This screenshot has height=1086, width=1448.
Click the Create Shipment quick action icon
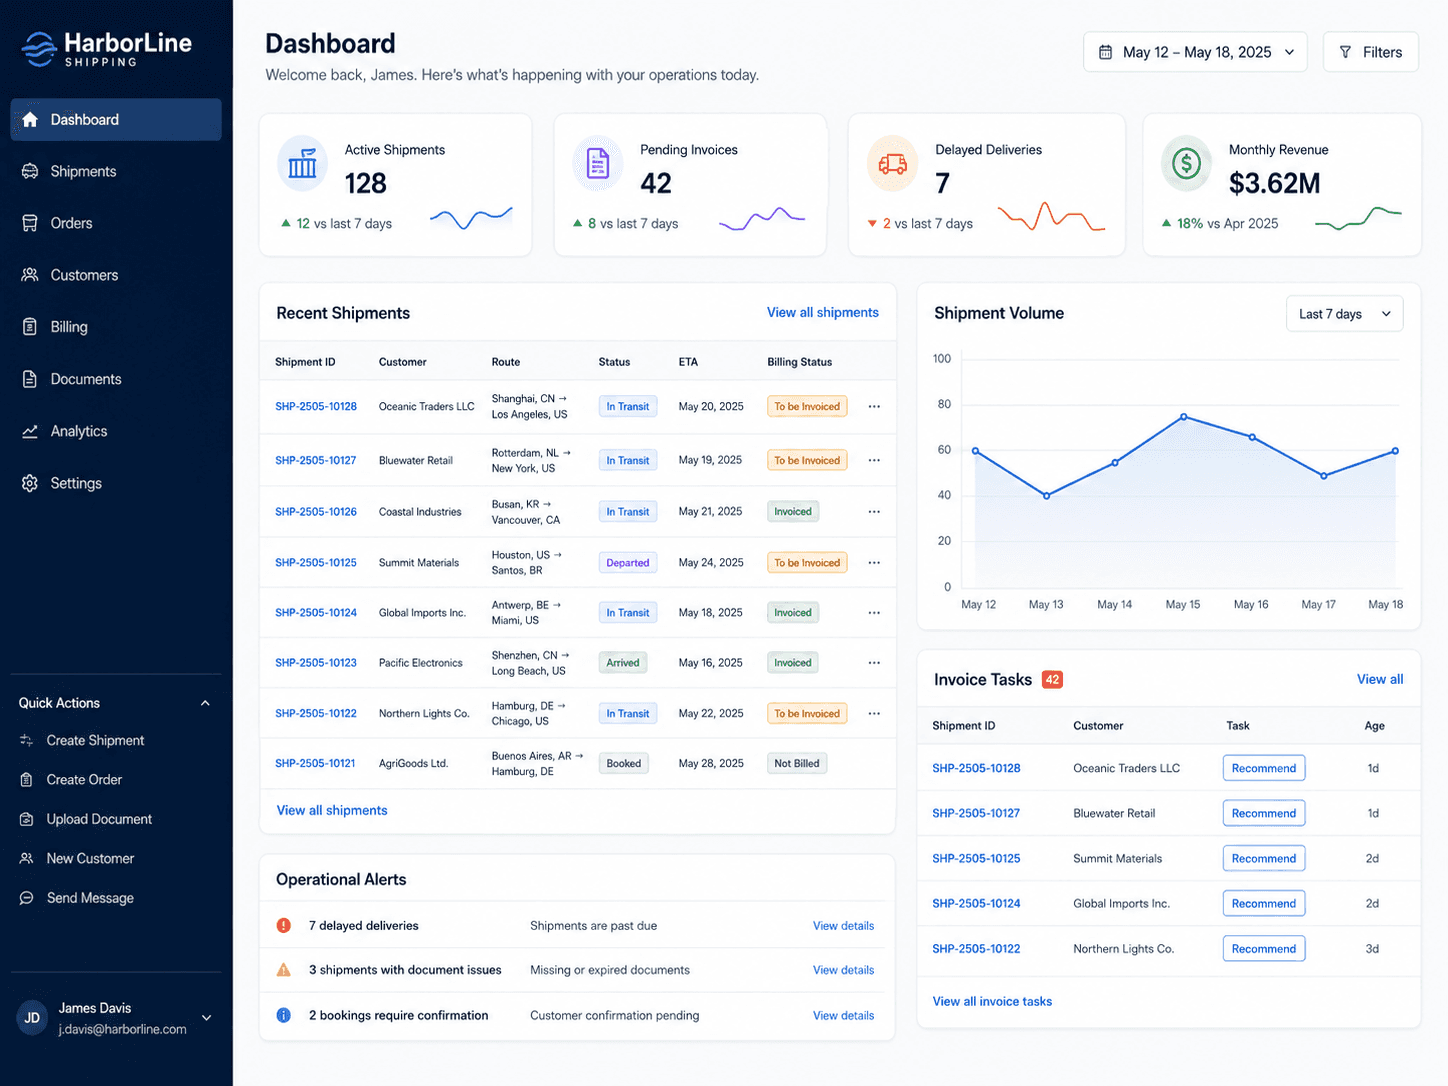[27, 741]
